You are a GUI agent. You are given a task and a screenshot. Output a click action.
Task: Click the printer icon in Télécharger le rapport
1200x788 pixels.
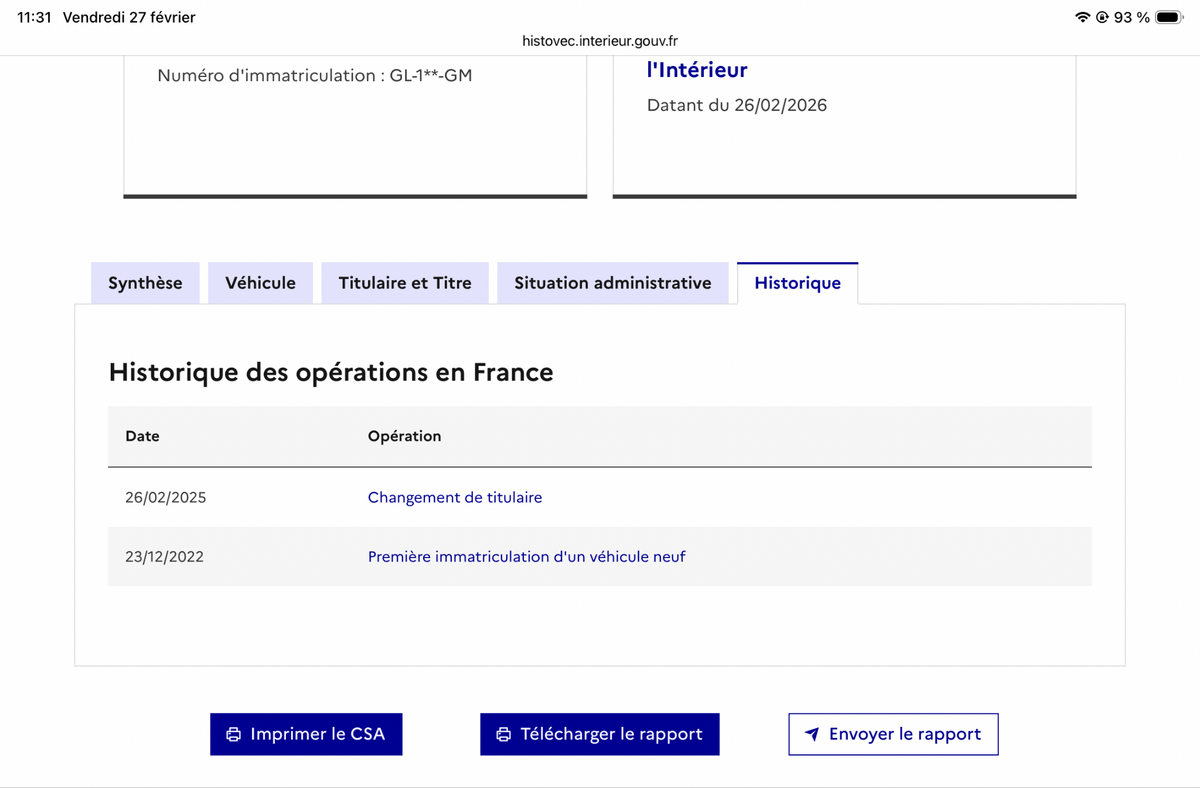(504, 735)
